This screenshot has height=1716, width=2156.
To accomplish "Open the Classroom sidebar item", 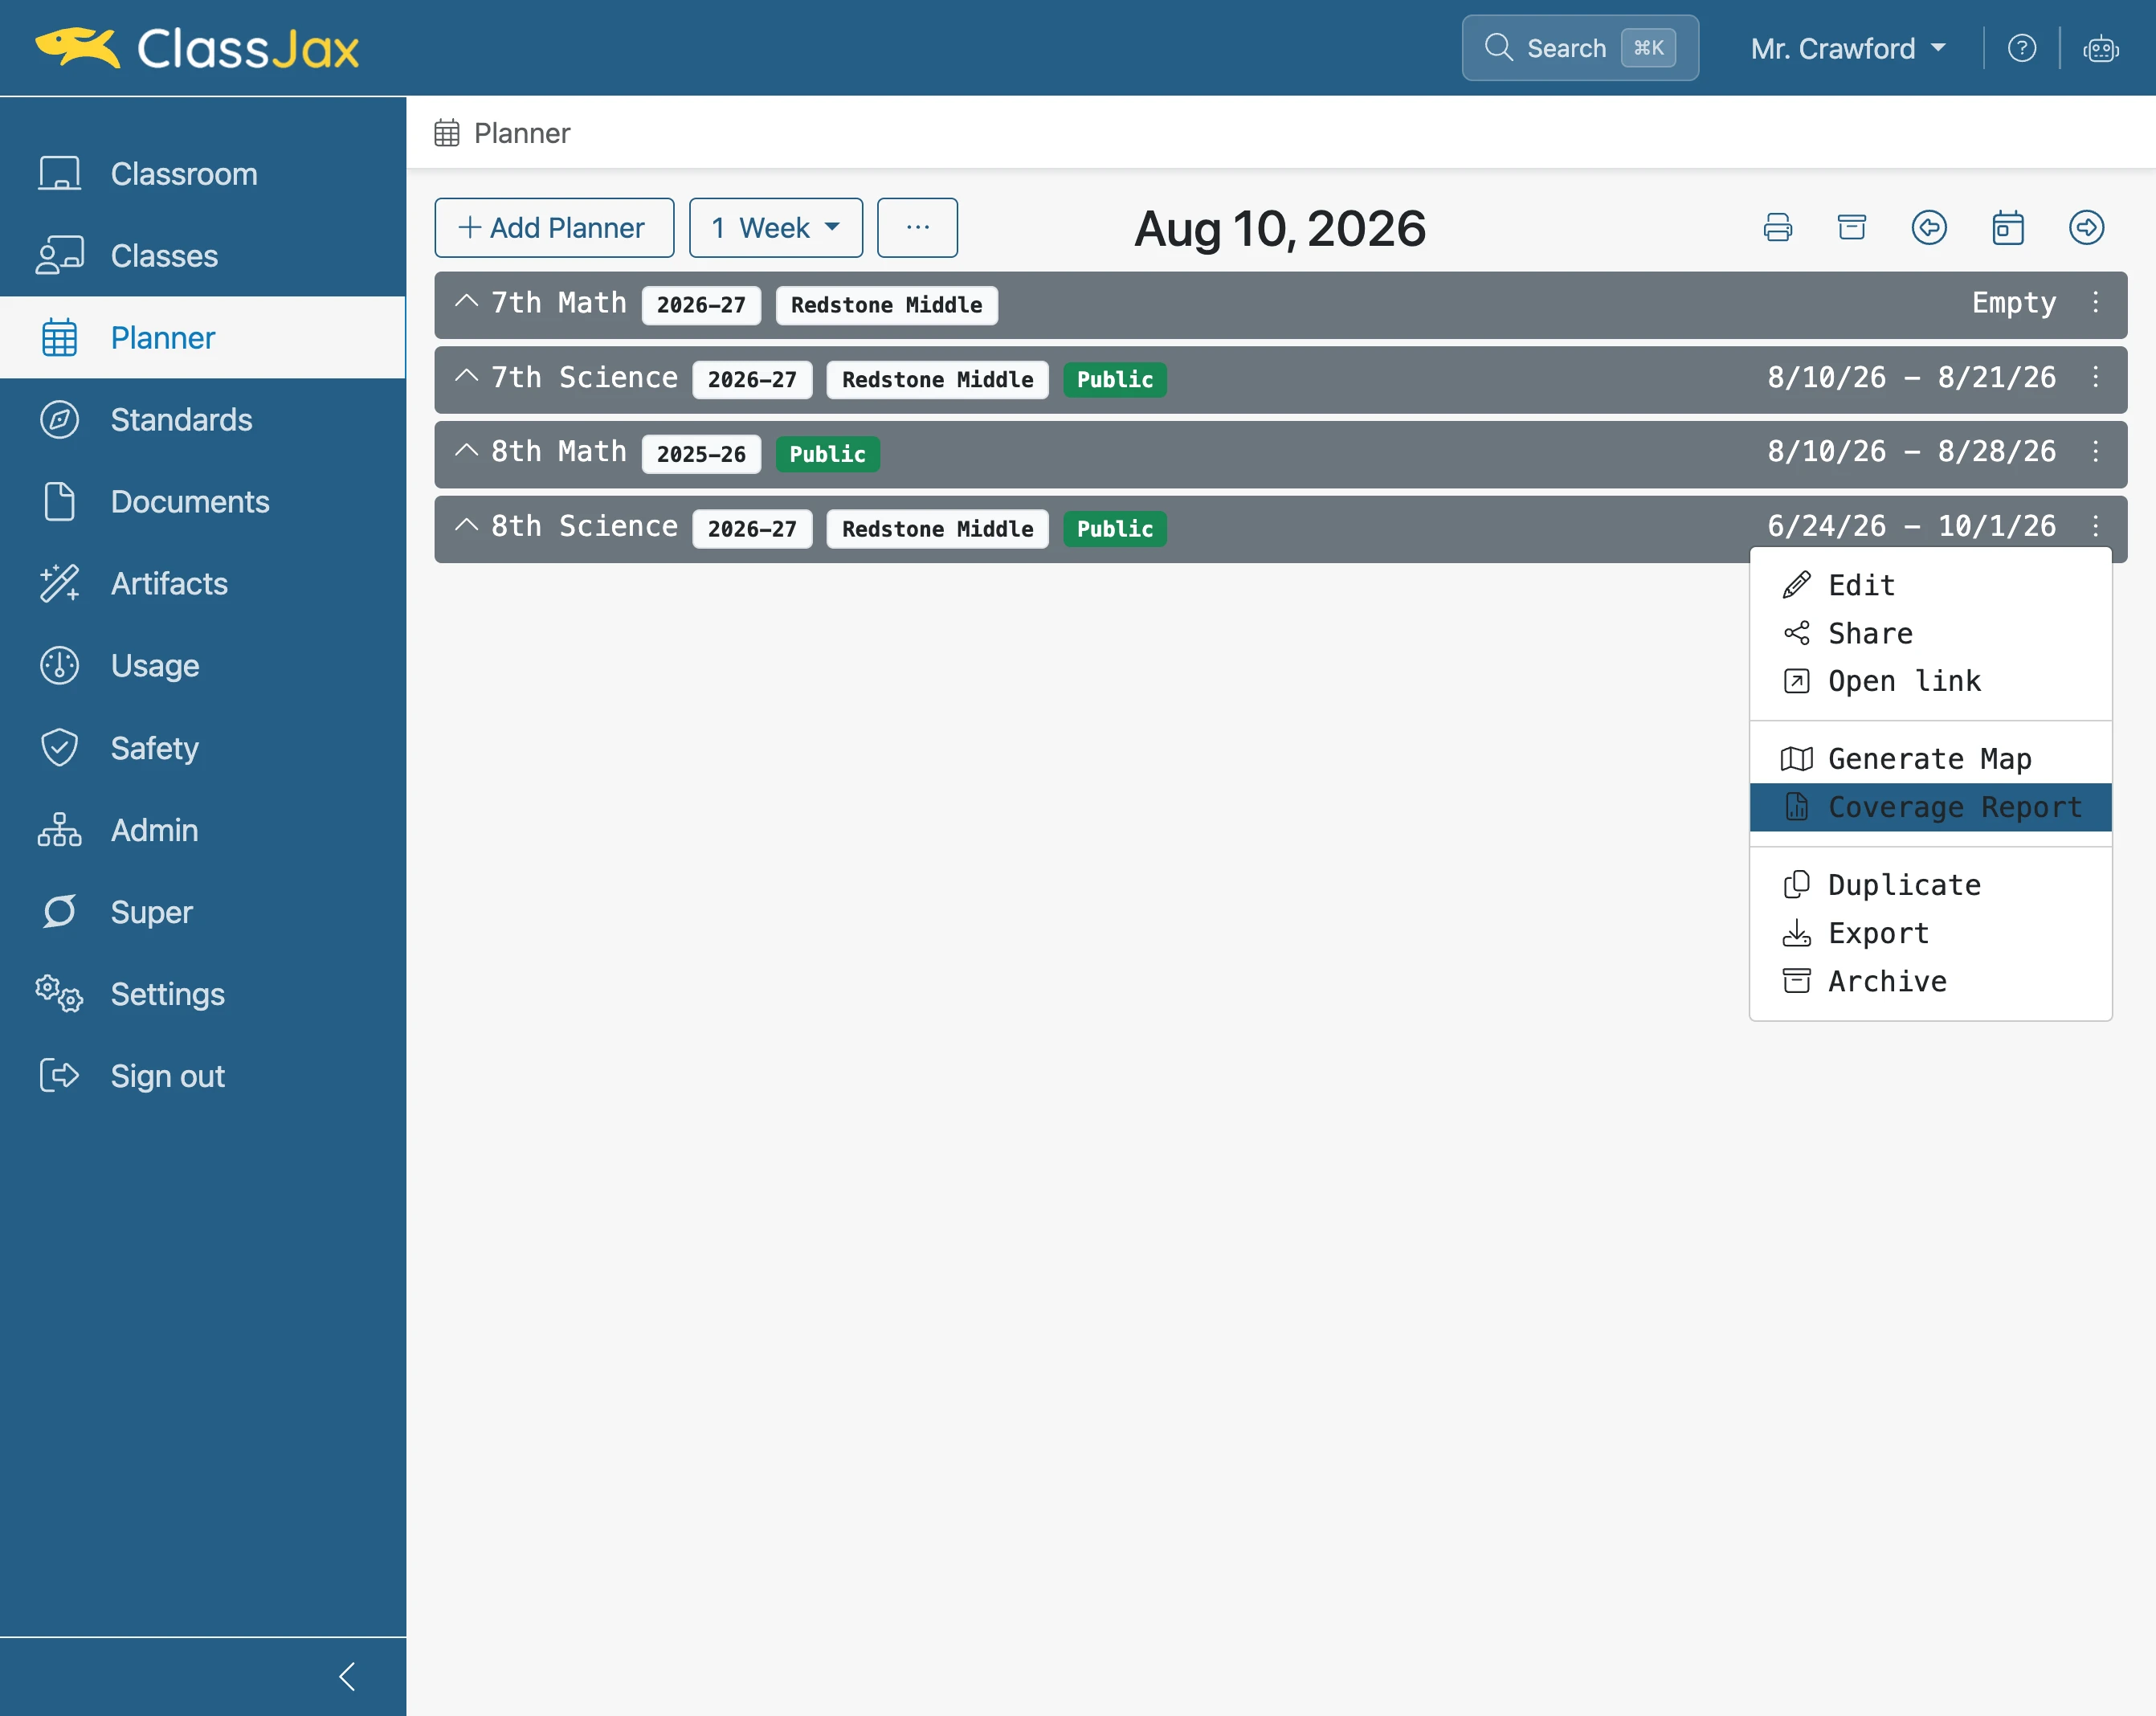I will tap(203, 174).
